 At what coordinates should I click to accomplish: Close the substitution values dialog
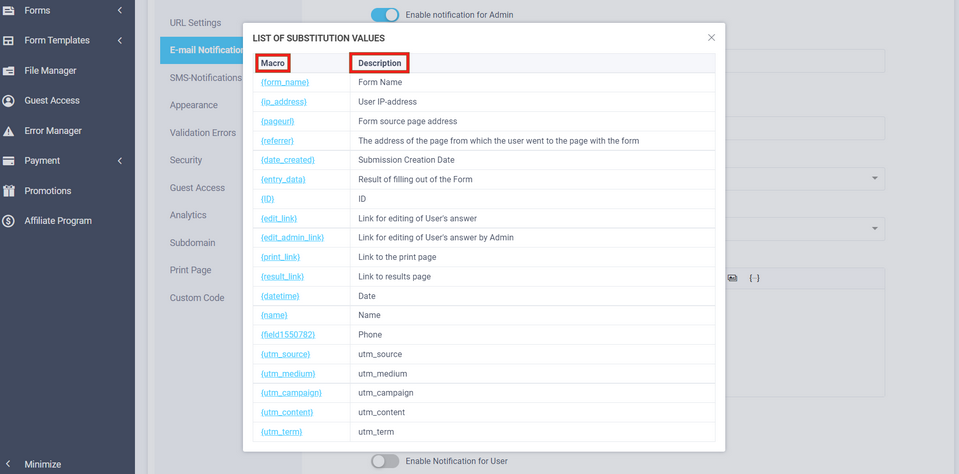click(x=711, y=38)
